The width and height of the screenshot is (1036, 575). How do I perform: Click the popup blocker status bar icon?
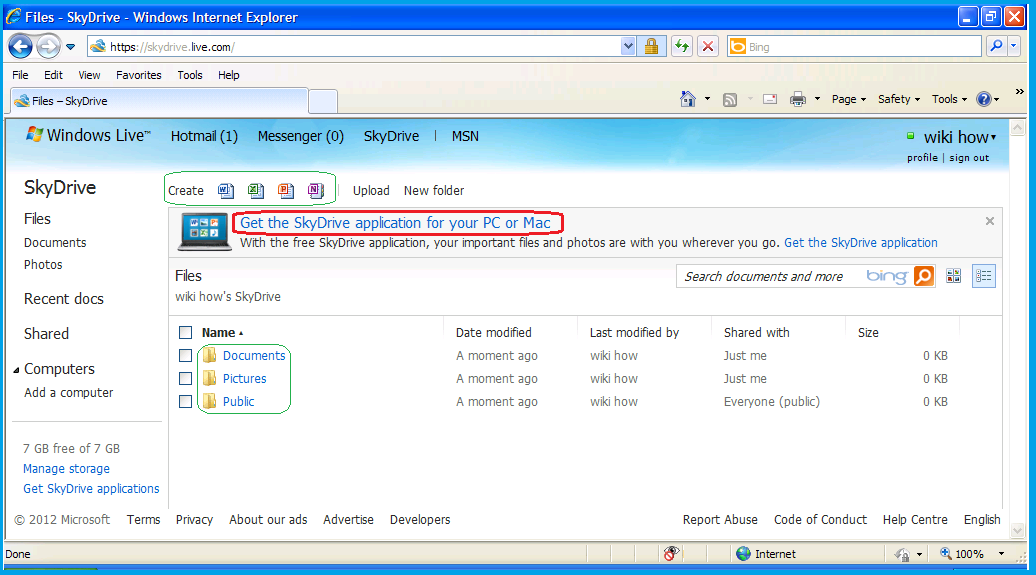click(x=671, y=554)
